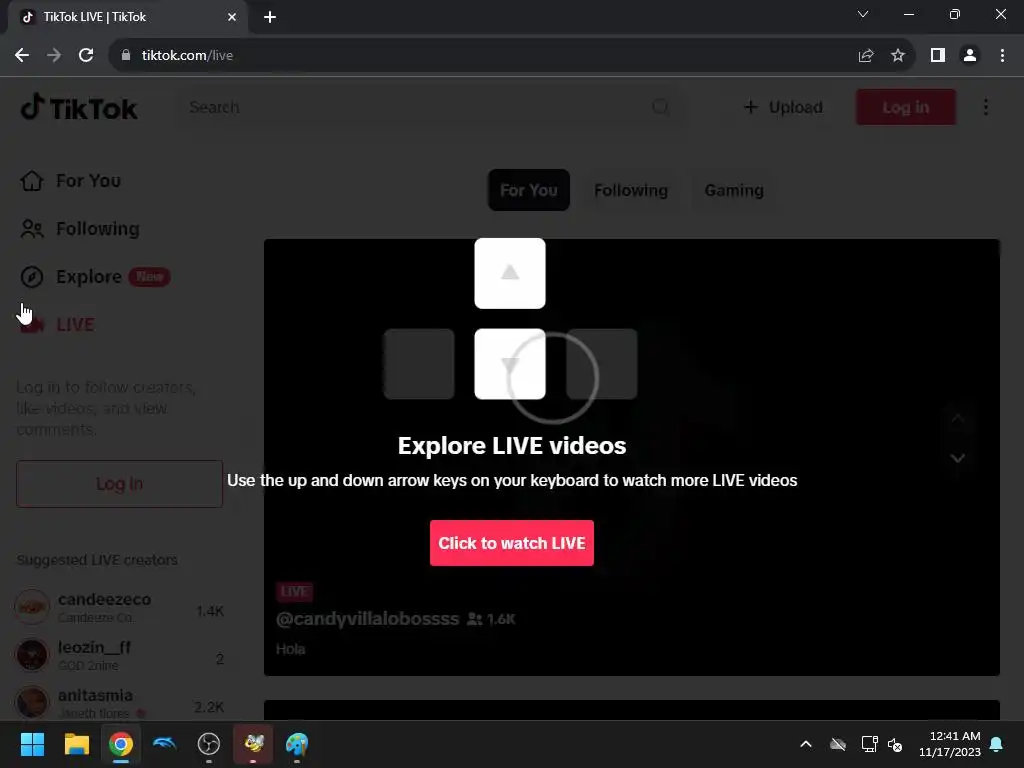Click the outlined Log in sidebar button
Screen dimensions: 1024x768
tap(120, 484)
